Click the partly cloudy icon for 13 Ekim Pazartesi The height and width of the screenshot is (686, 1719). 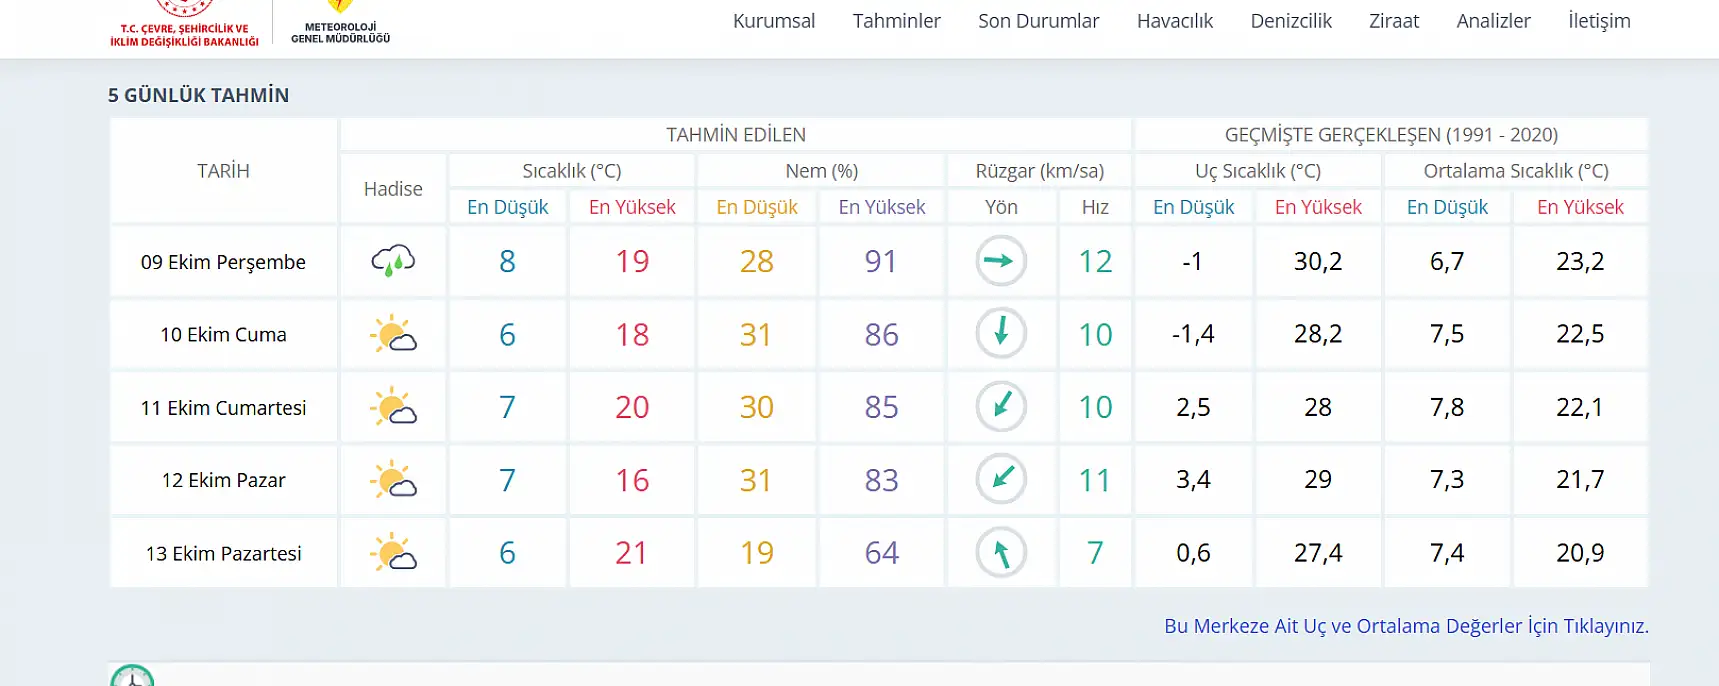[393, 553]
